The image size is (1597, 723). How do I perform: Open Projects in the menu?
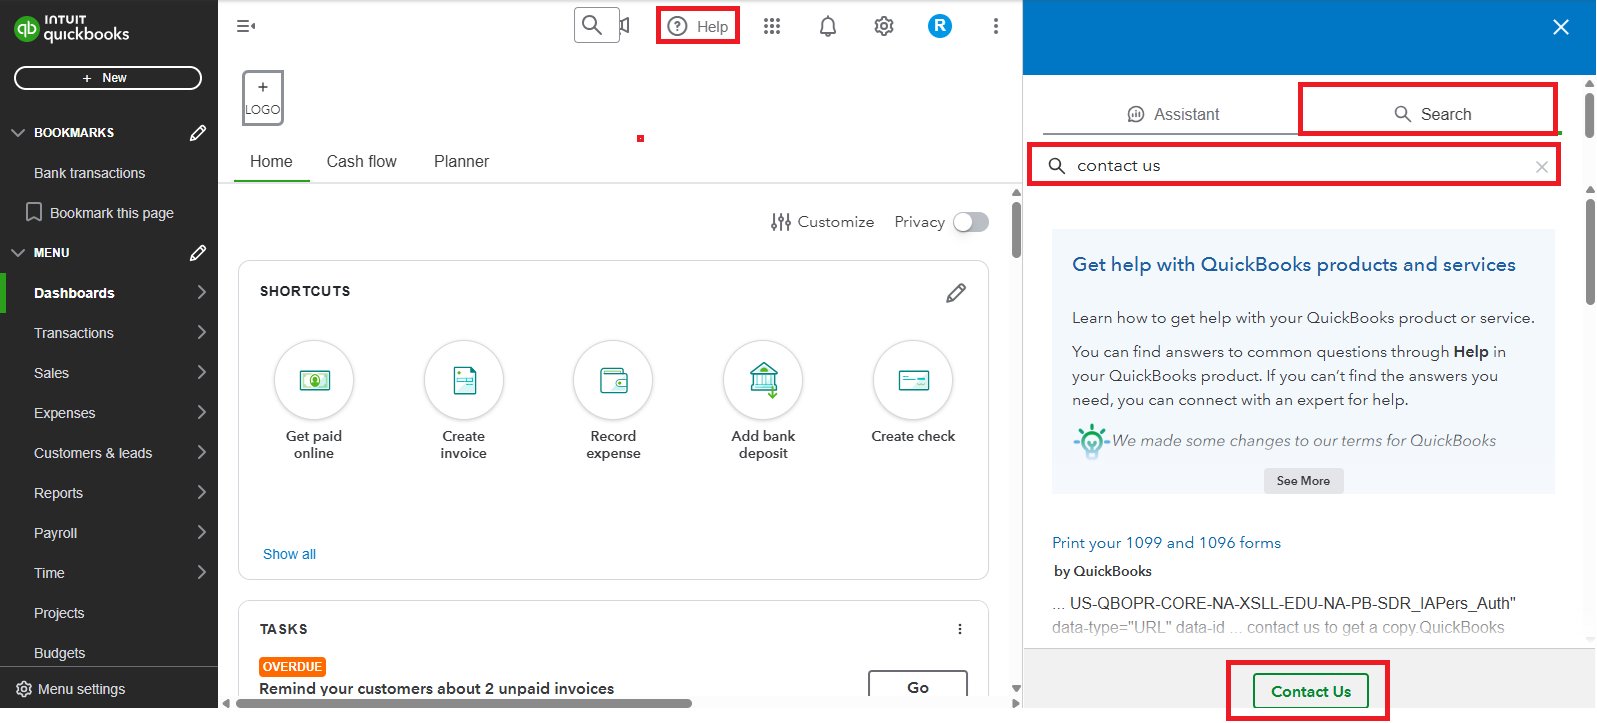pos(59,613)
